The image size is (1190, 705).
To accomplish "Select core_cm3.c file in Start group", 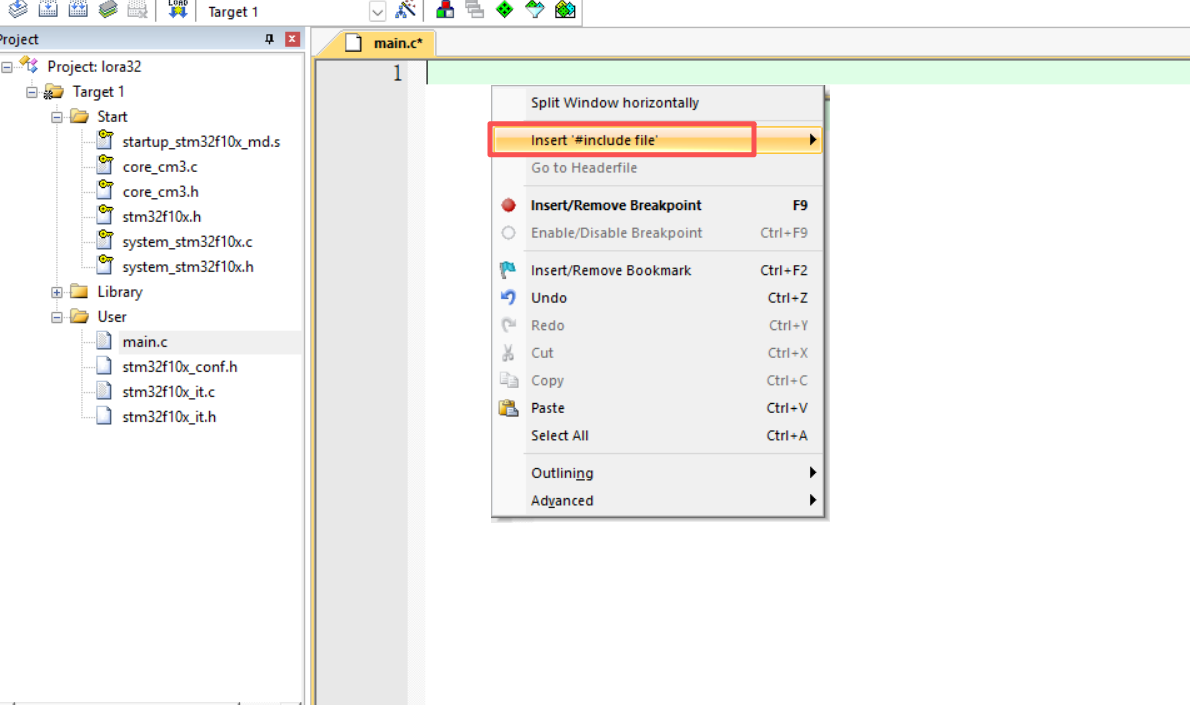I will 160,167.
